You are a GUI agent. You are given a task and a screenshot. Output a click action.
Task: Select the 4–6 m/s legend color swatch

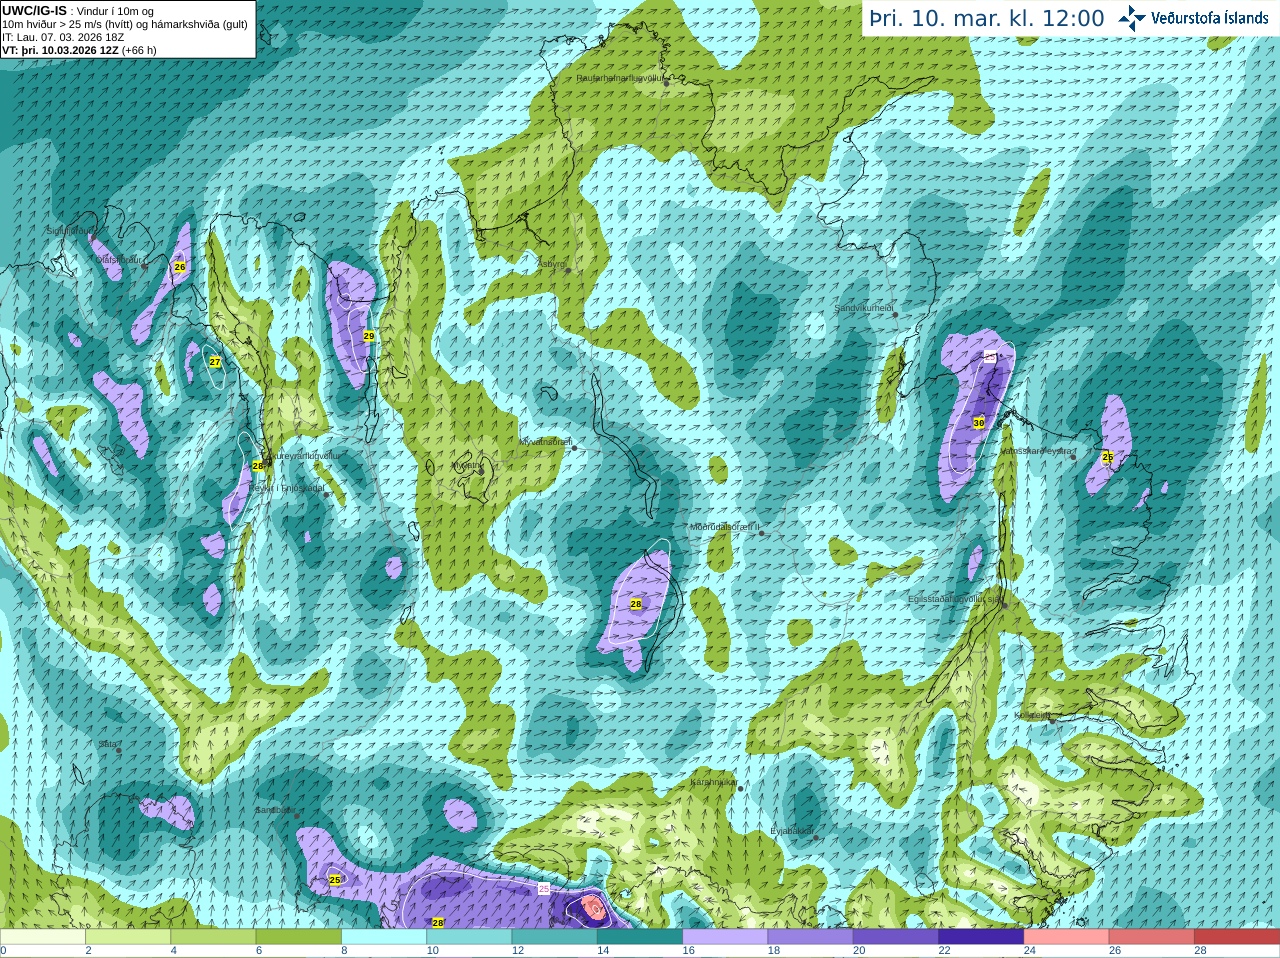(213, 937)
